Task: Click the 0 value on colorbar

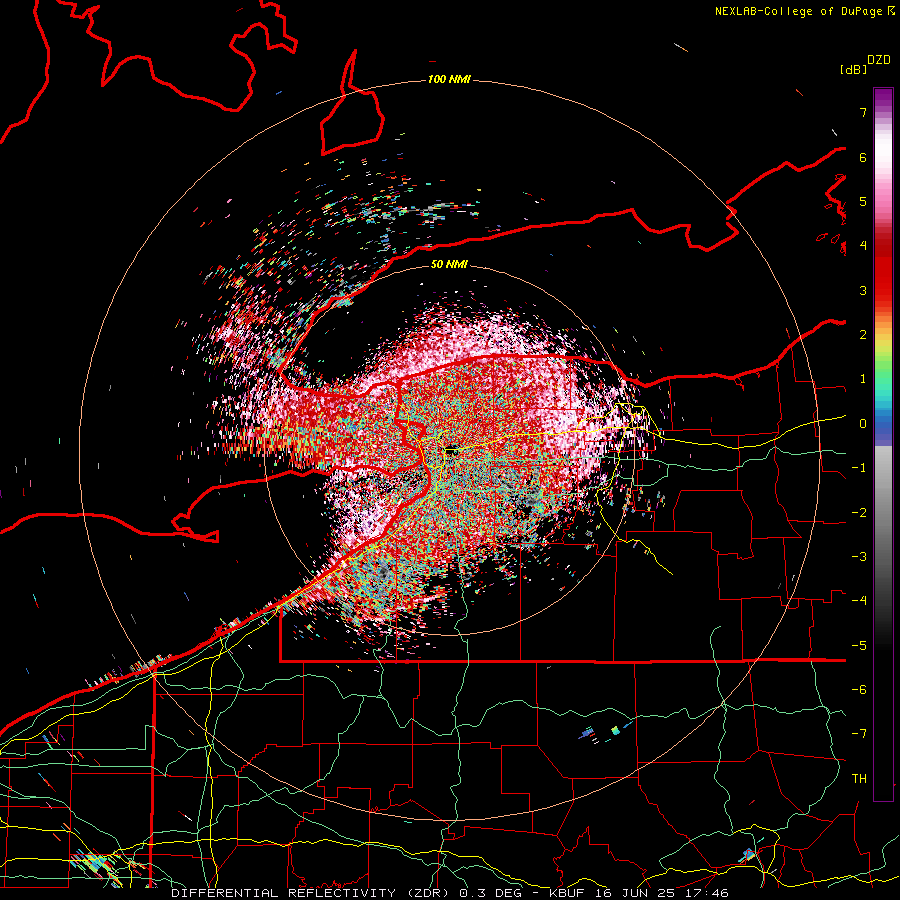Action: coord(863,424)
